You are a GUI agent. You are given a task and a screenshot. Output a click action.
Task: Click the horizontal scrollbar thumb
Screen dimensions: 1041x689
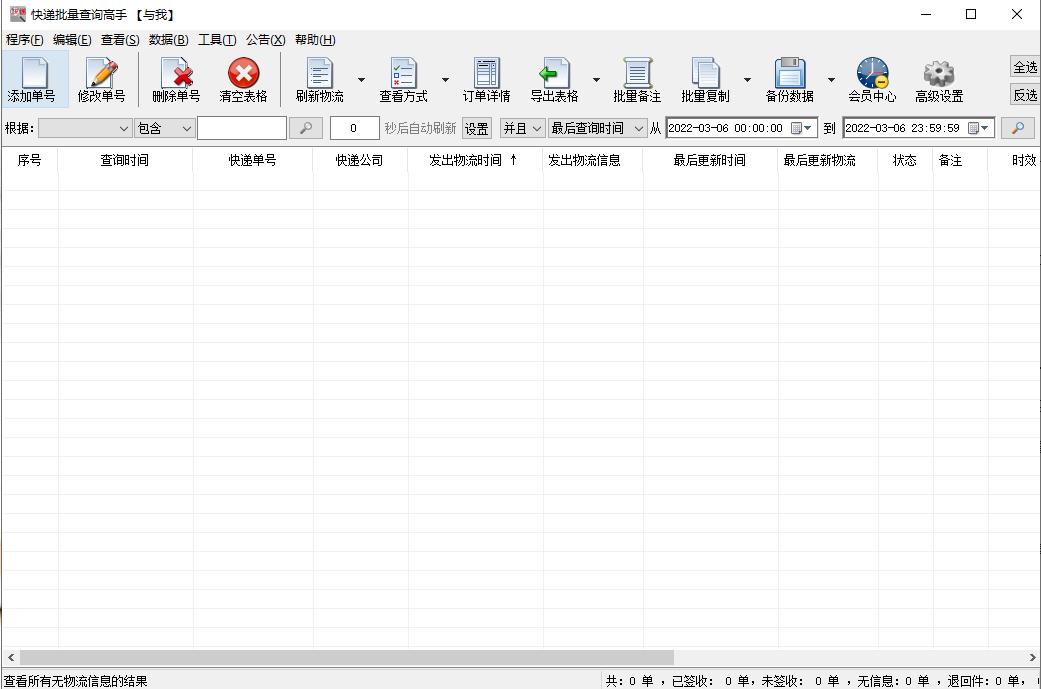pyautogui.click(x=347, y=657)
